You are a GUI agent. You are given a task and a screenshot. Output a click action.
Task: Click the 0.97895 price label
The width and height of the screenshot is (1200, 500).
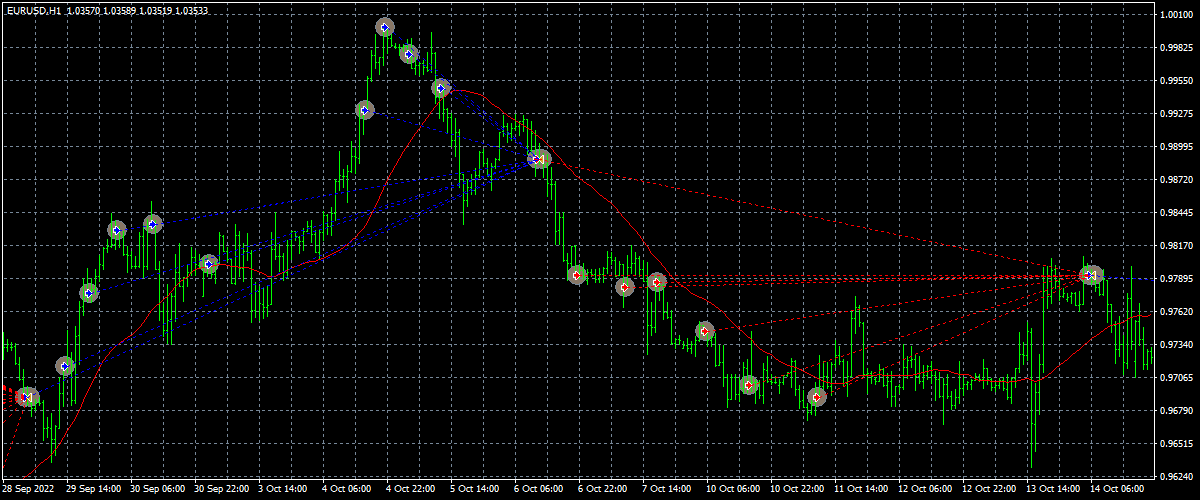coord(1175,279)
